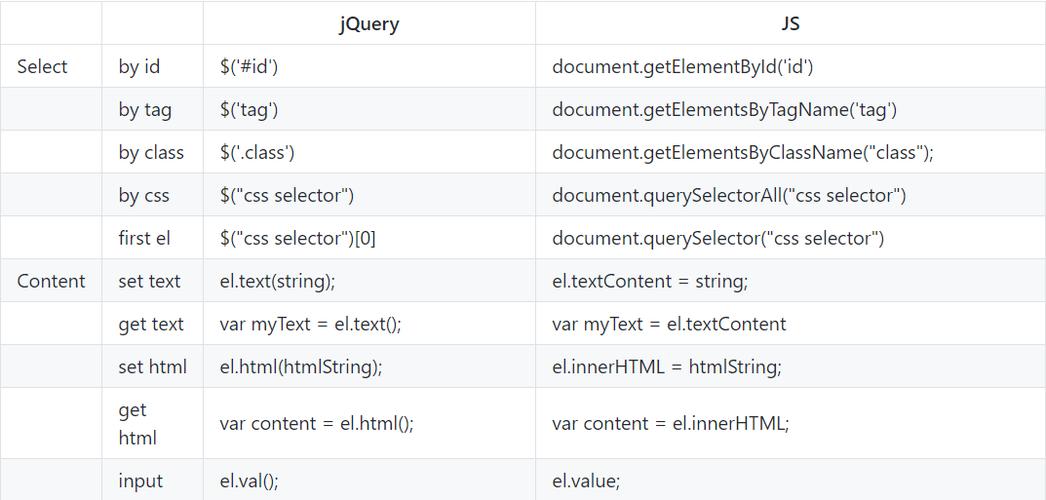Click 'var content = el.html();' cell
Image resolution: width=1046 pixels, height=500 pixels.
pyautogui.click(x=369, y=423)
